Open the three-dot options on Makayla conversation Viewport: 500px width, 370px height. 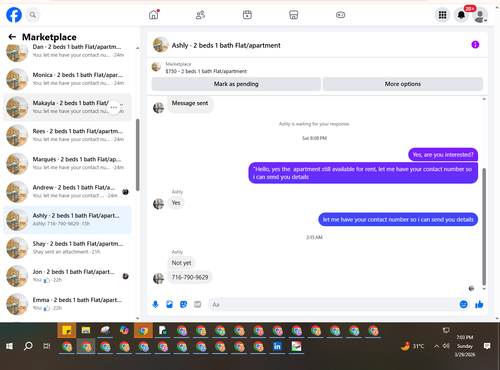coord(114,107)
